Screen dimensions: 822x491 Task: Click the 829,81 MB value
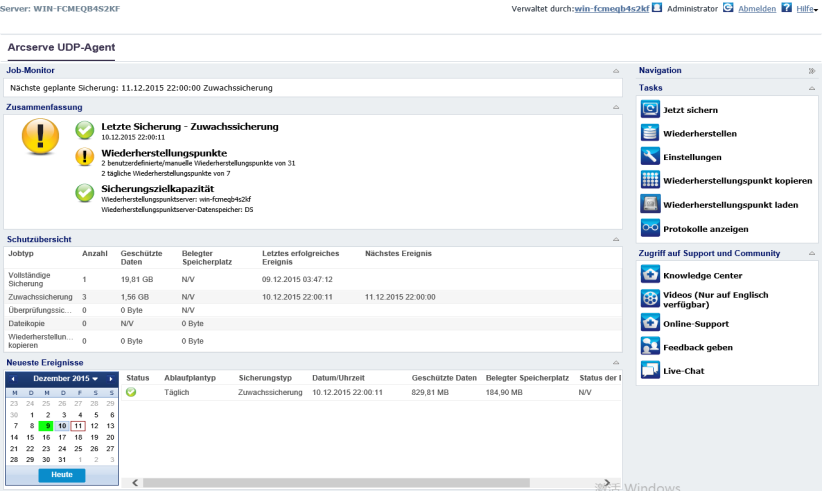[x=430, y=392]
